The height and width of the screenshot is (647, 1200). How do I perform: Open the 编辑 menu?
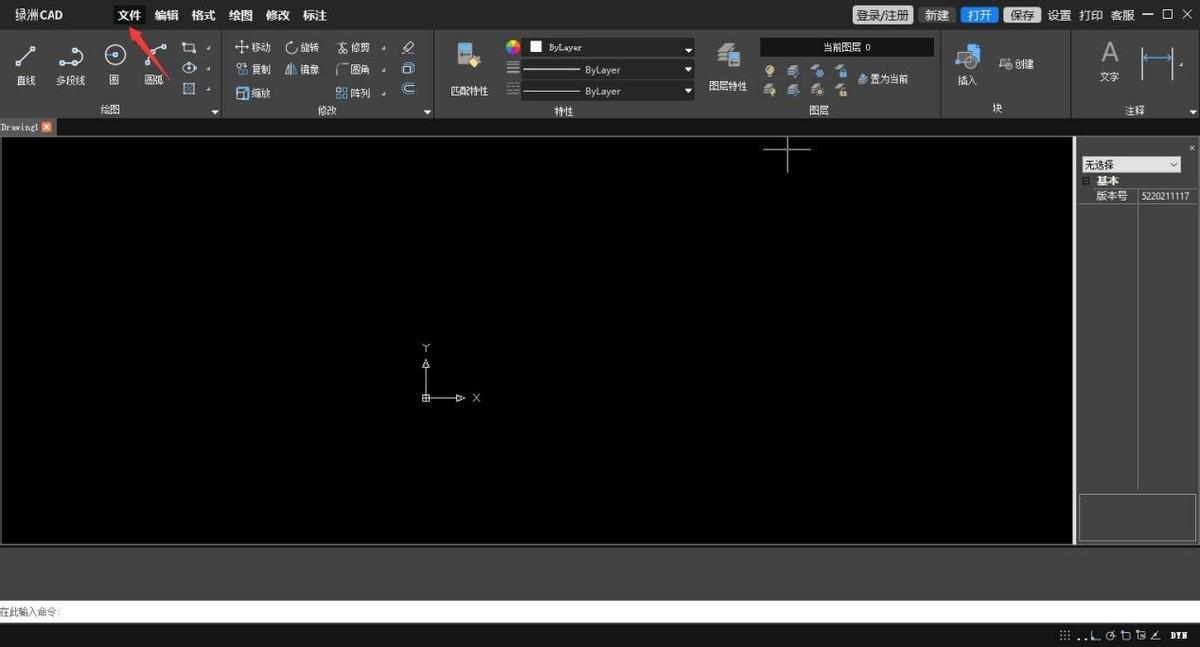point(166,15)
